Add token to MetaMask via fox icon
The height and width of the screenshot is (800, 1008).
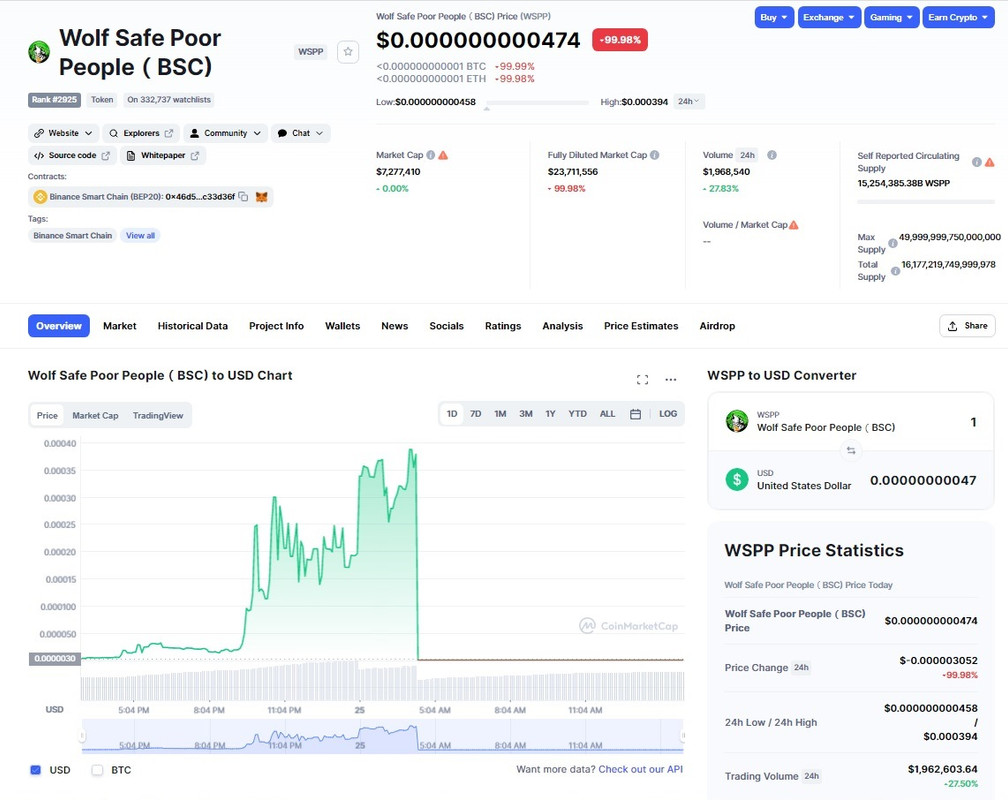(x=262, y=197)
